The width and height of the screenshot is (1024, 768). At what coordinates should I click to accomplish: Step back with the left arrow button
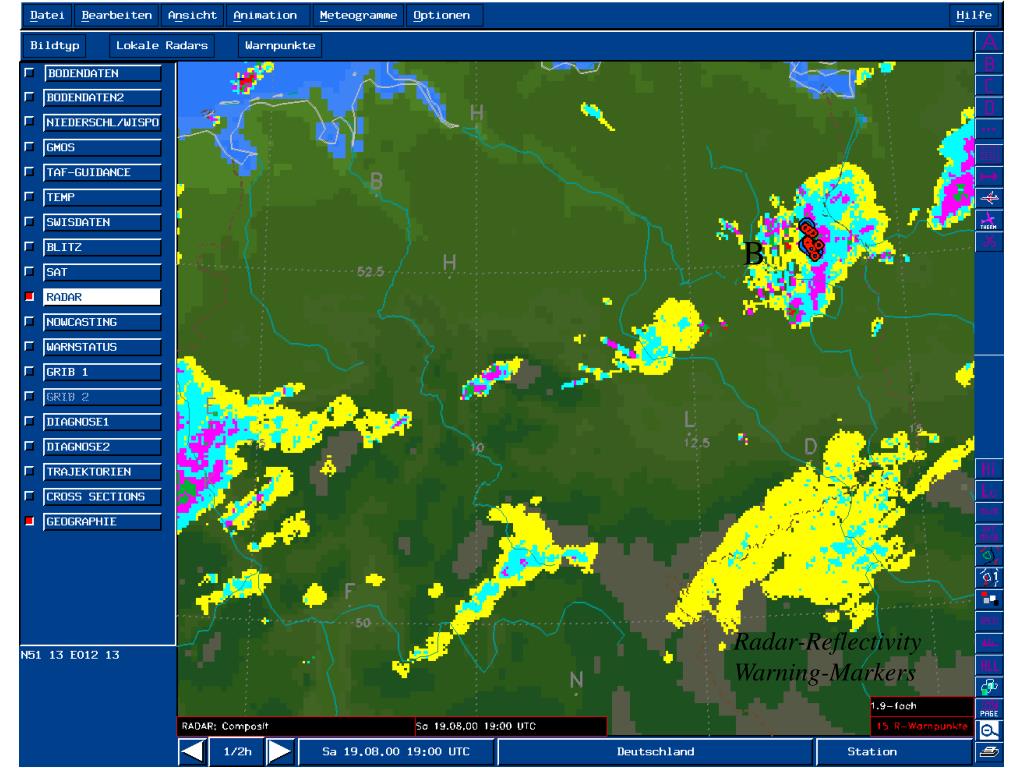click(192, 752)
